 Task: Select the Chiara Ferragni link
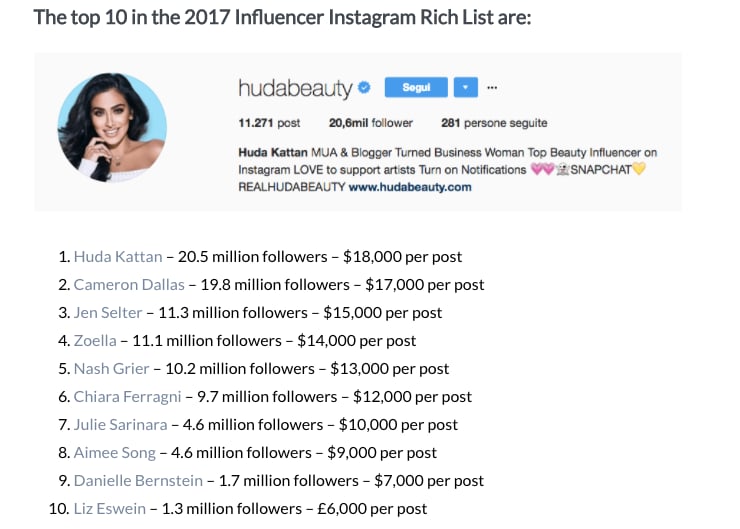pyautogui.click(x=127, y=396)
